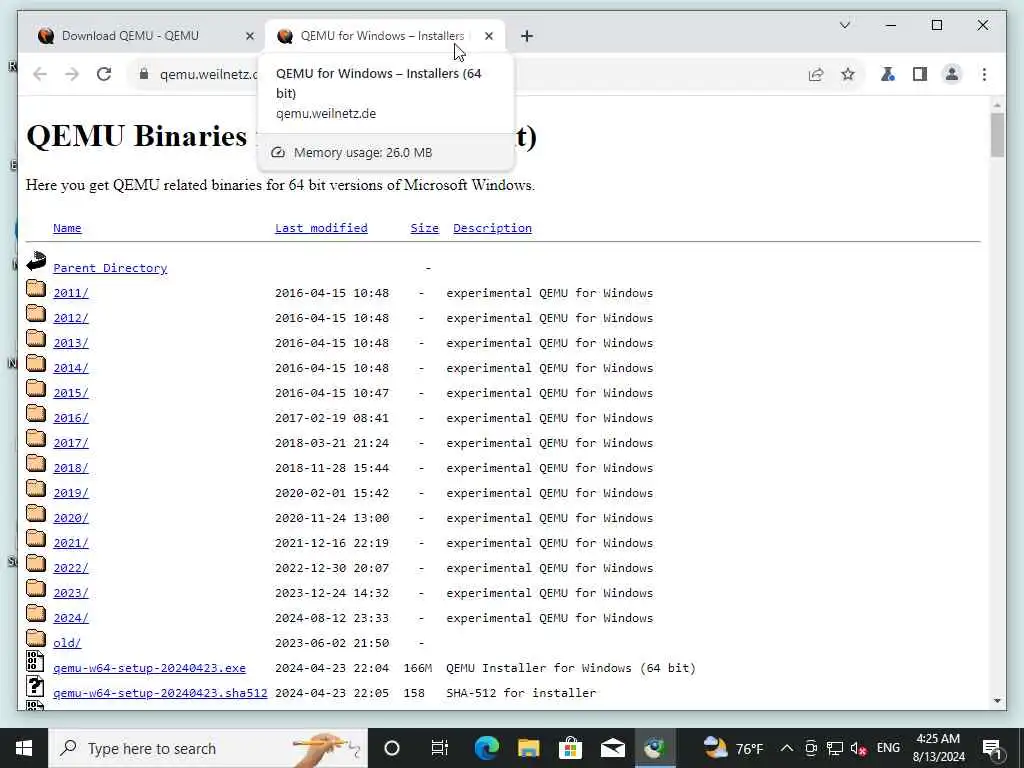Screen dimensions: 1024x768
Task: Click the unknown-file icon beside .sha512
Action: point(35,686)
